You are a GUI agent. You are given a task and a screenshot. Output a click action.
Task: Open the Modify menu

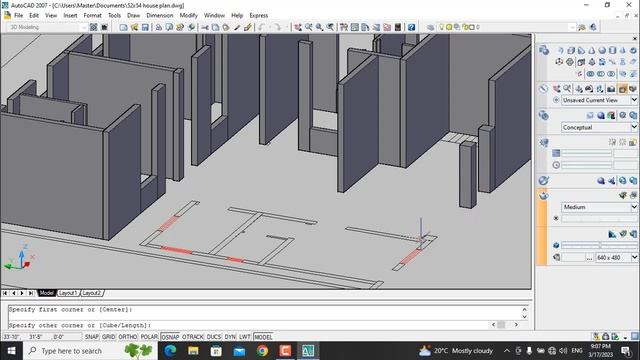(x=189, y=16)
